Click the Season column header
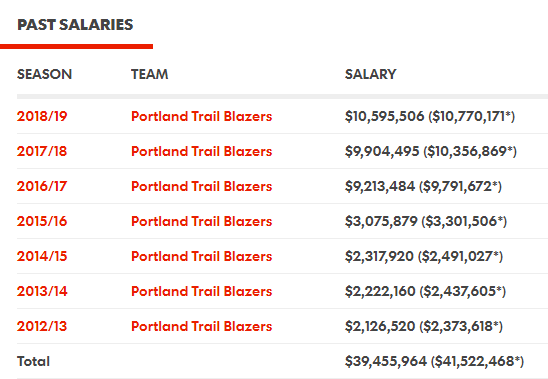The width and height of the screenshot is (548, 379). (44, 74)
